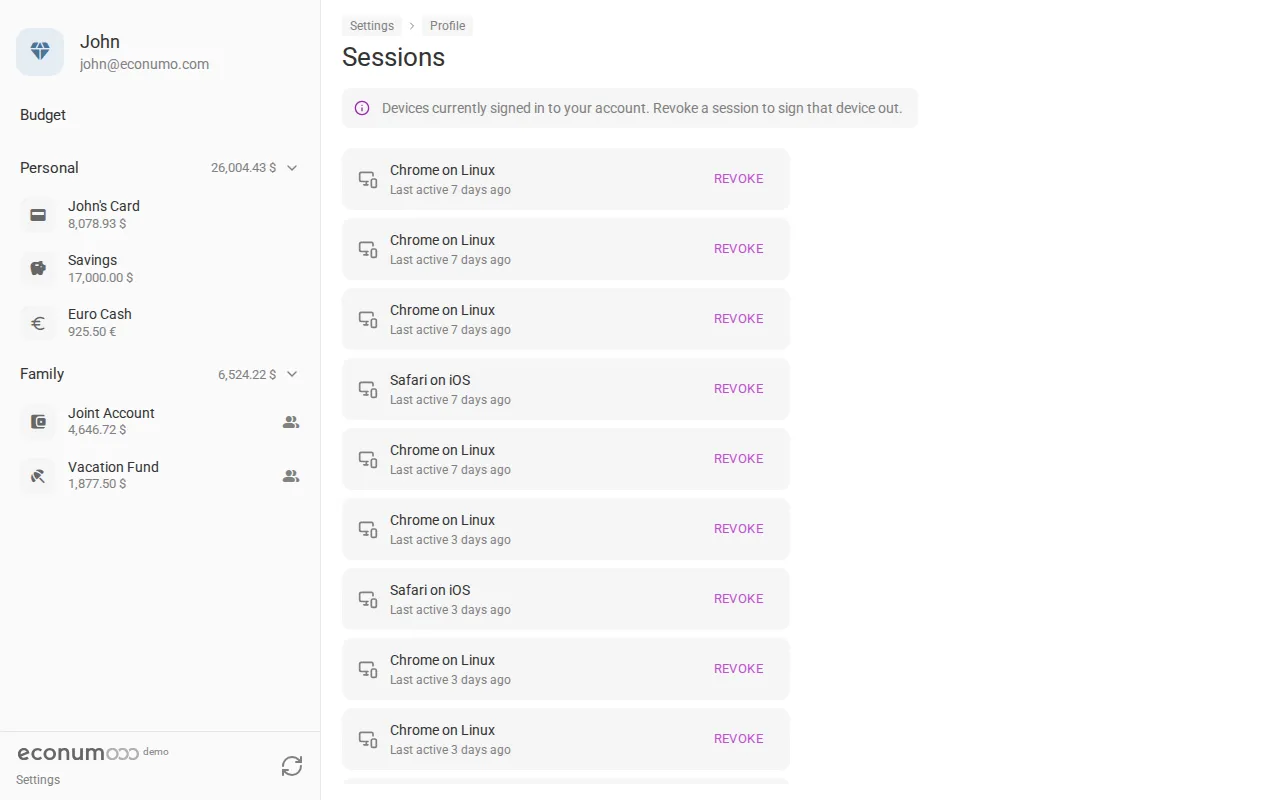
Task: Click John's diamond avatar icon
Action: 40,52
